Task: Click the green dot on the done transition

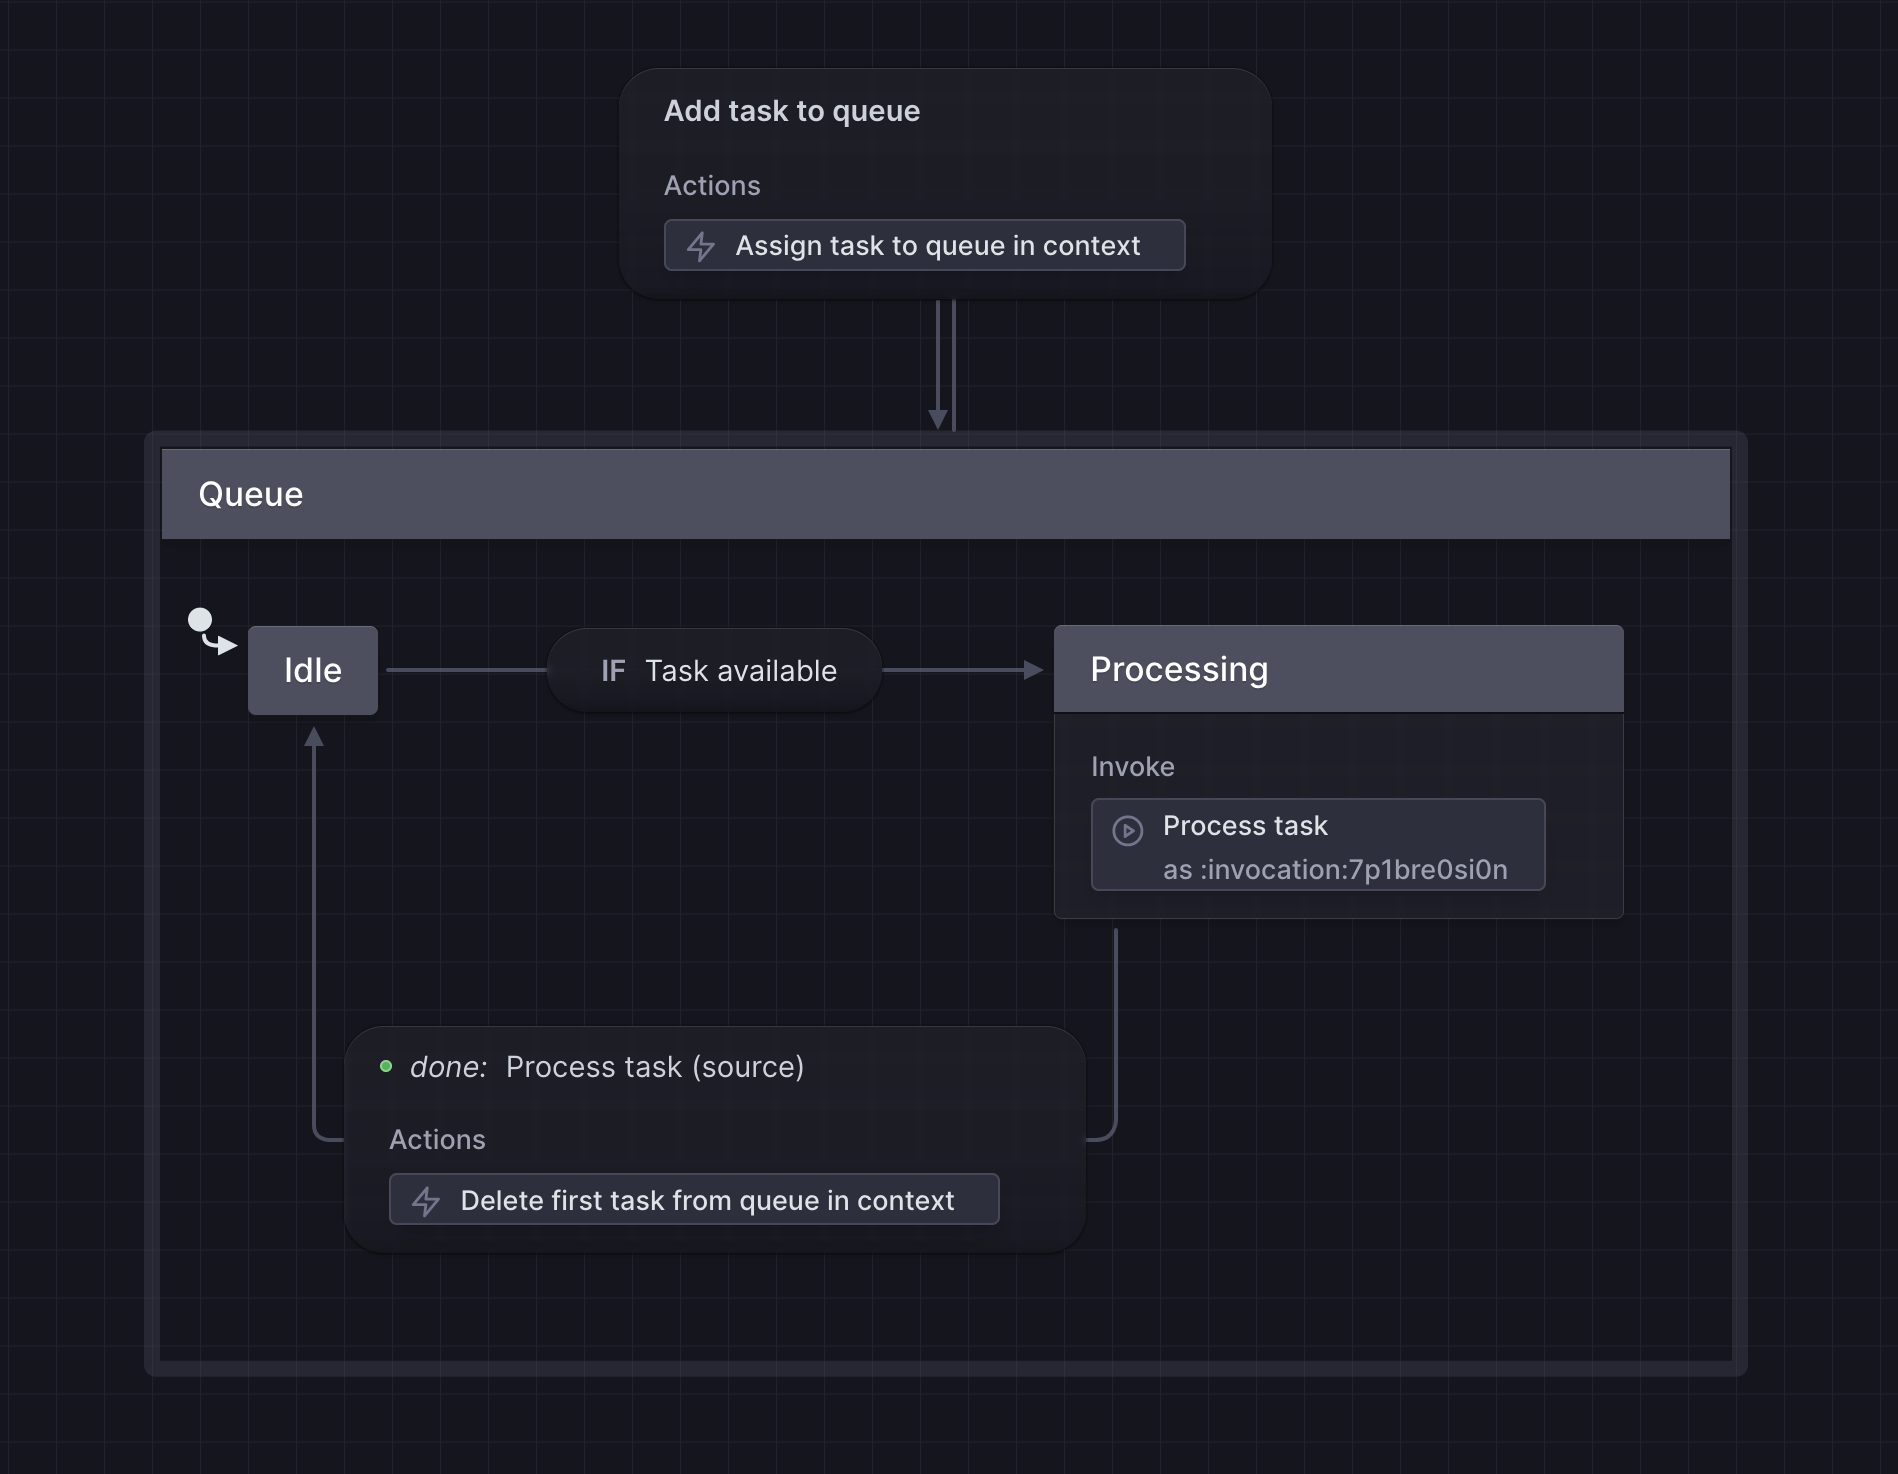Action: click(387, 1066)
